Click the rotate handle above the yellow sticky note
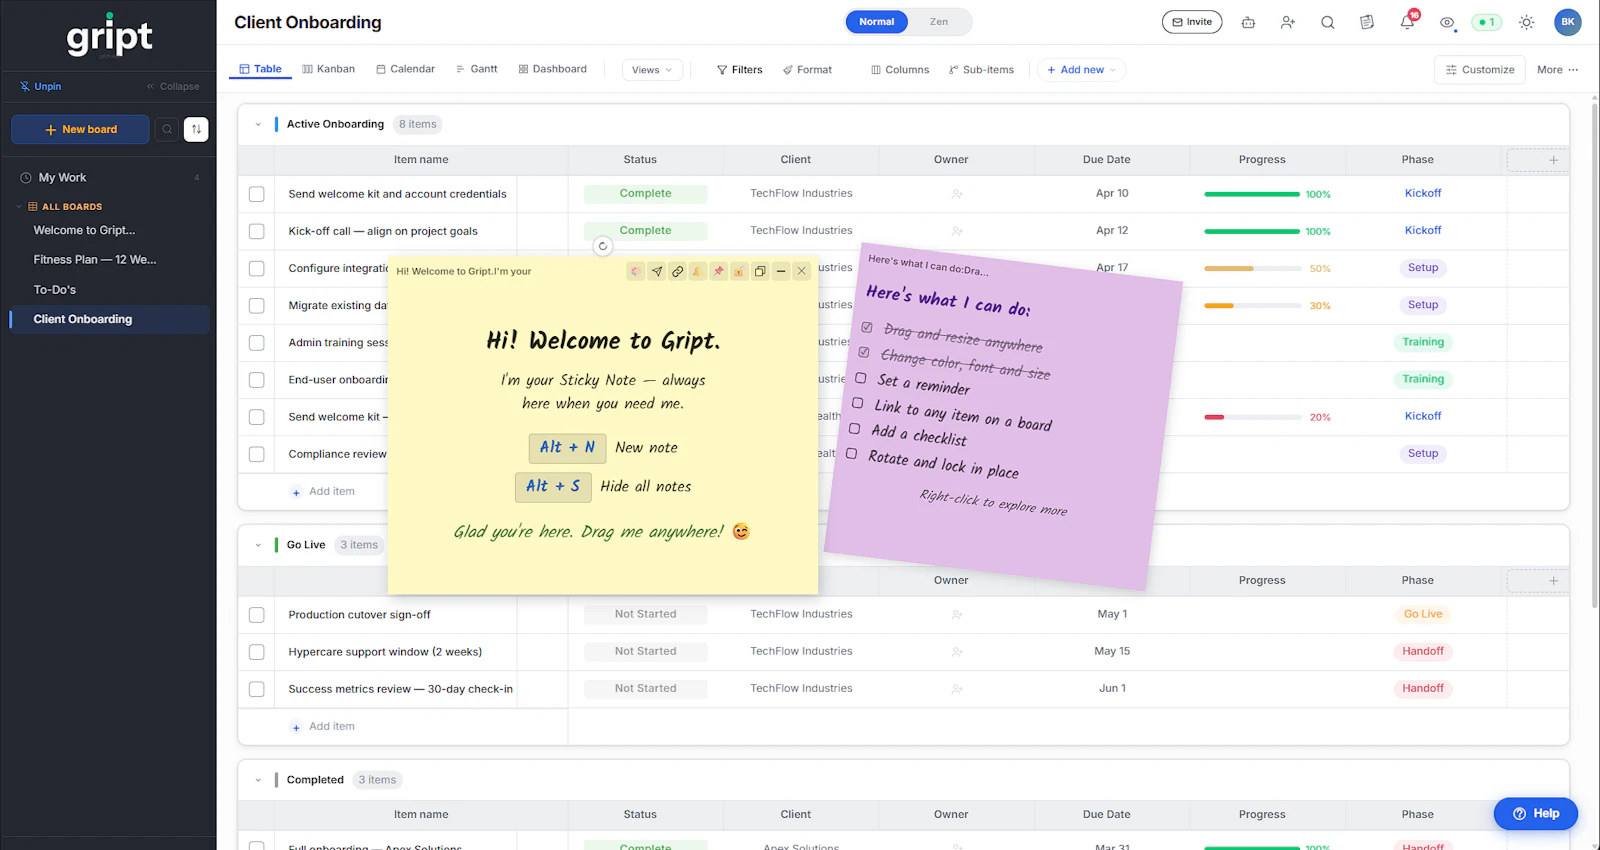 [x=603, y=246]
